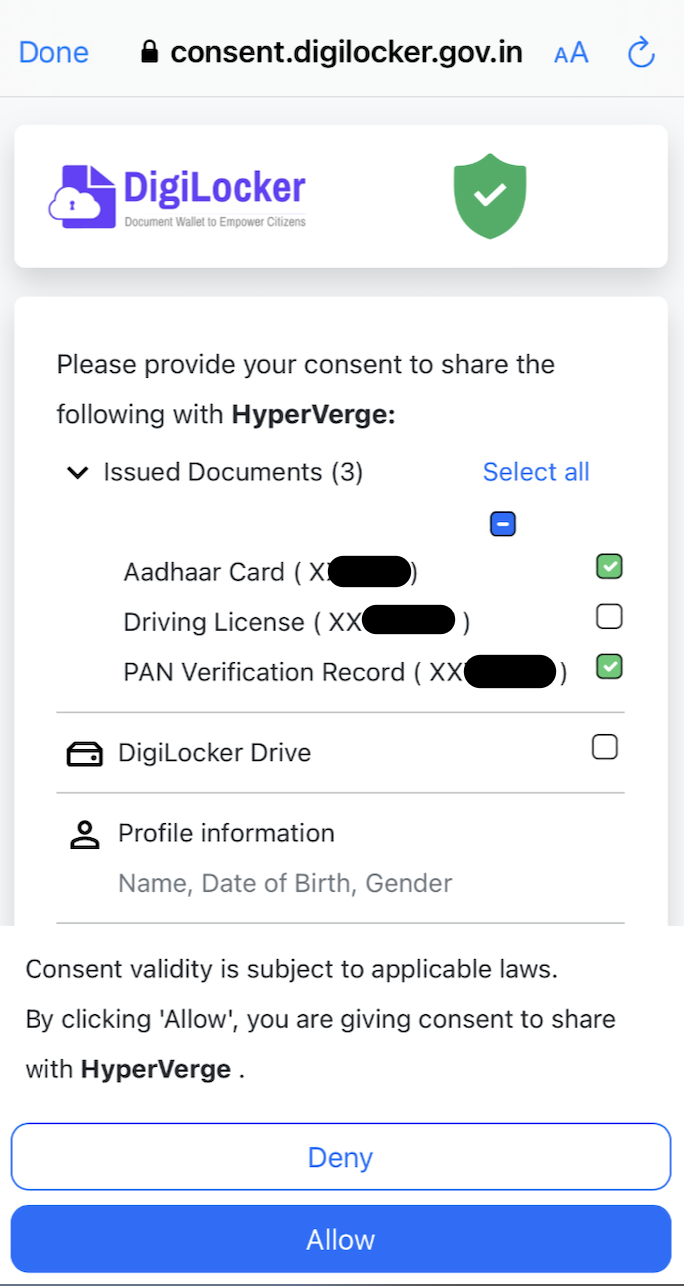The image size is (684, 1286).
Task: Click the DigiLocker Drive icon
Action: coord(84,754)
